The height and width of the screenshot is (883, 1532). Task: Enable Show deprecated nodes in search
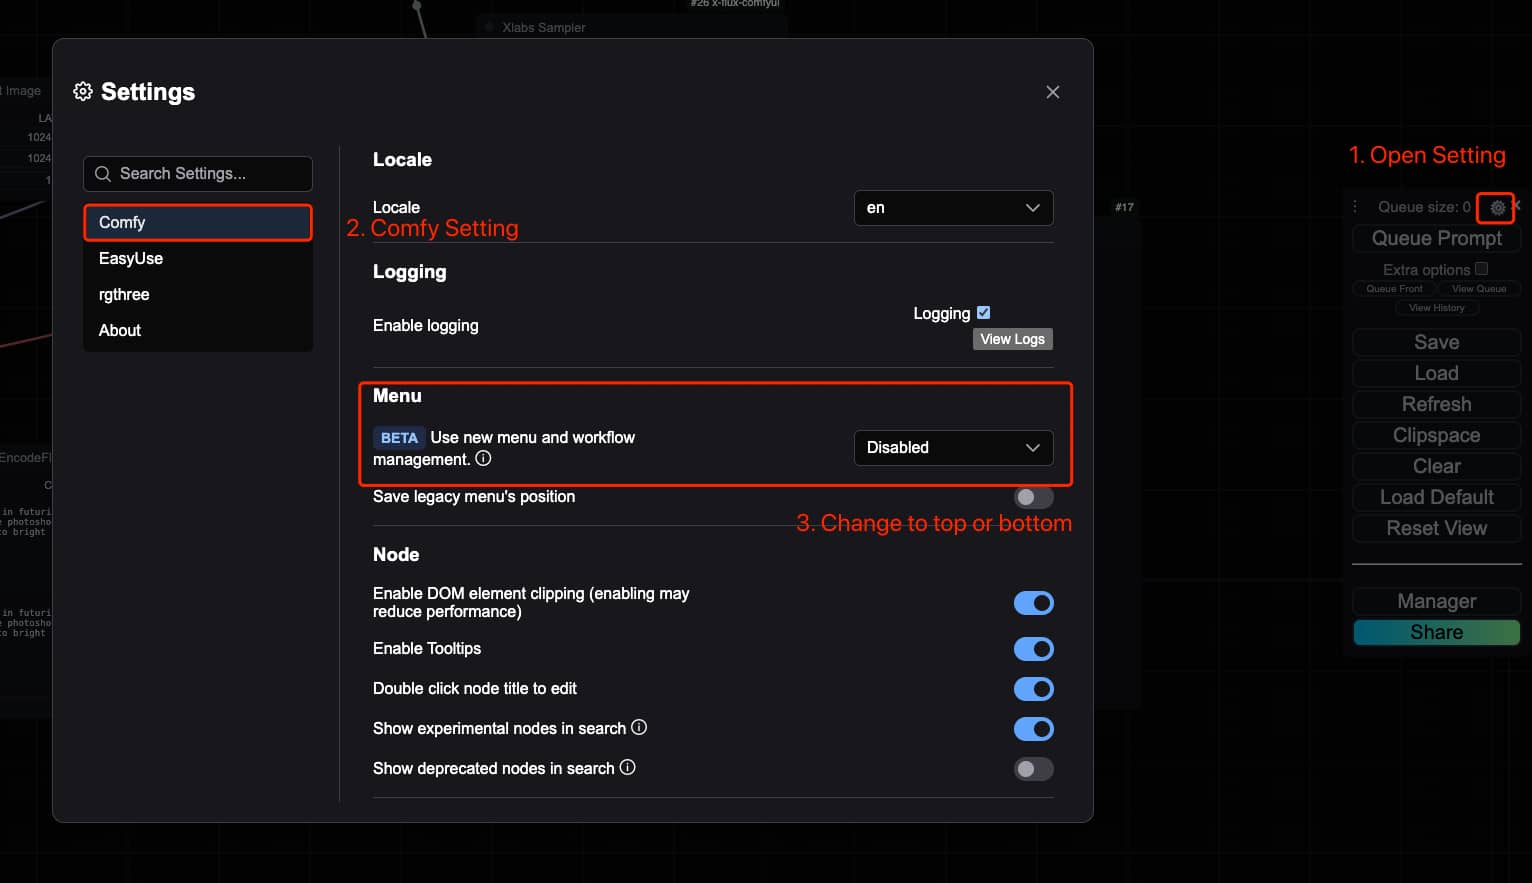click(x=1033, y=769)
